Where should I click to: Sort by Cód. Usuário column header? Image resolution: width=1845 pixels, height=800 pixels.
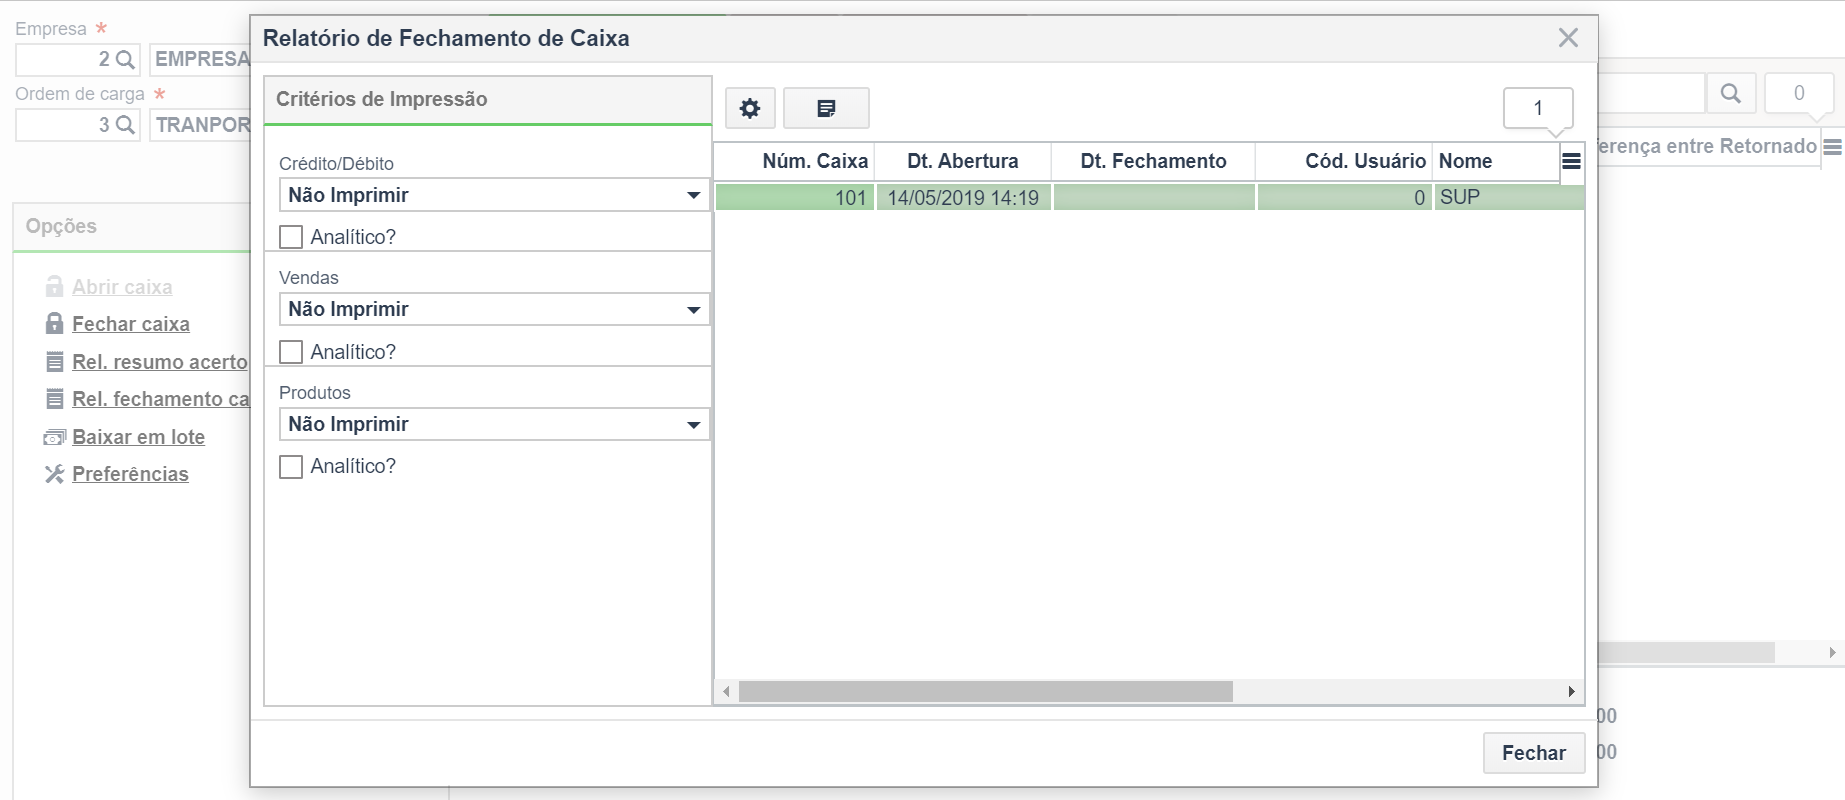coord(1344,161)
